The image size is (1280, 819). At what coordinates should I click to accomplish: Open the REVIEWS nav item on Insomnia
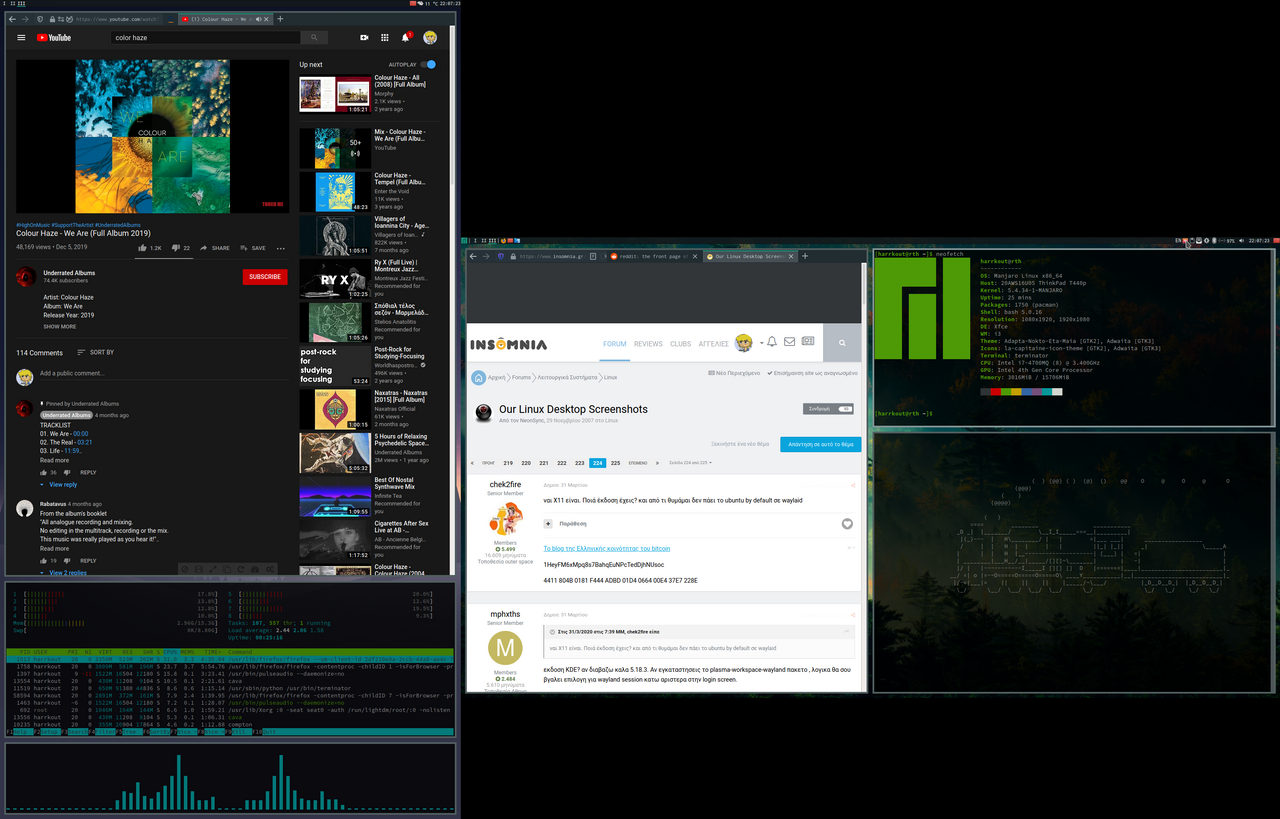pyautogui.click(x=648, y=343)
